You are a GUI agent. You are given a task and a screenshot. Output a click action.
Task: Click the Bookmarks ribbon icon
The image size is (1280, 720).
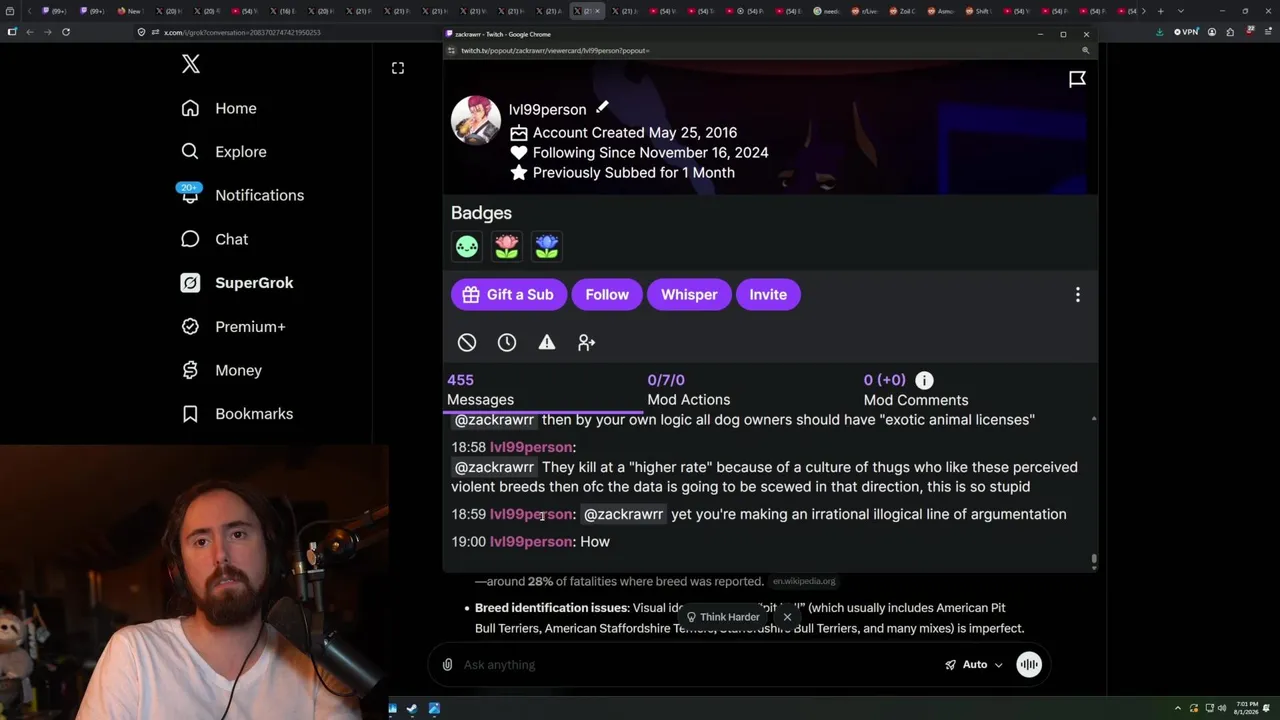point(190,414)
